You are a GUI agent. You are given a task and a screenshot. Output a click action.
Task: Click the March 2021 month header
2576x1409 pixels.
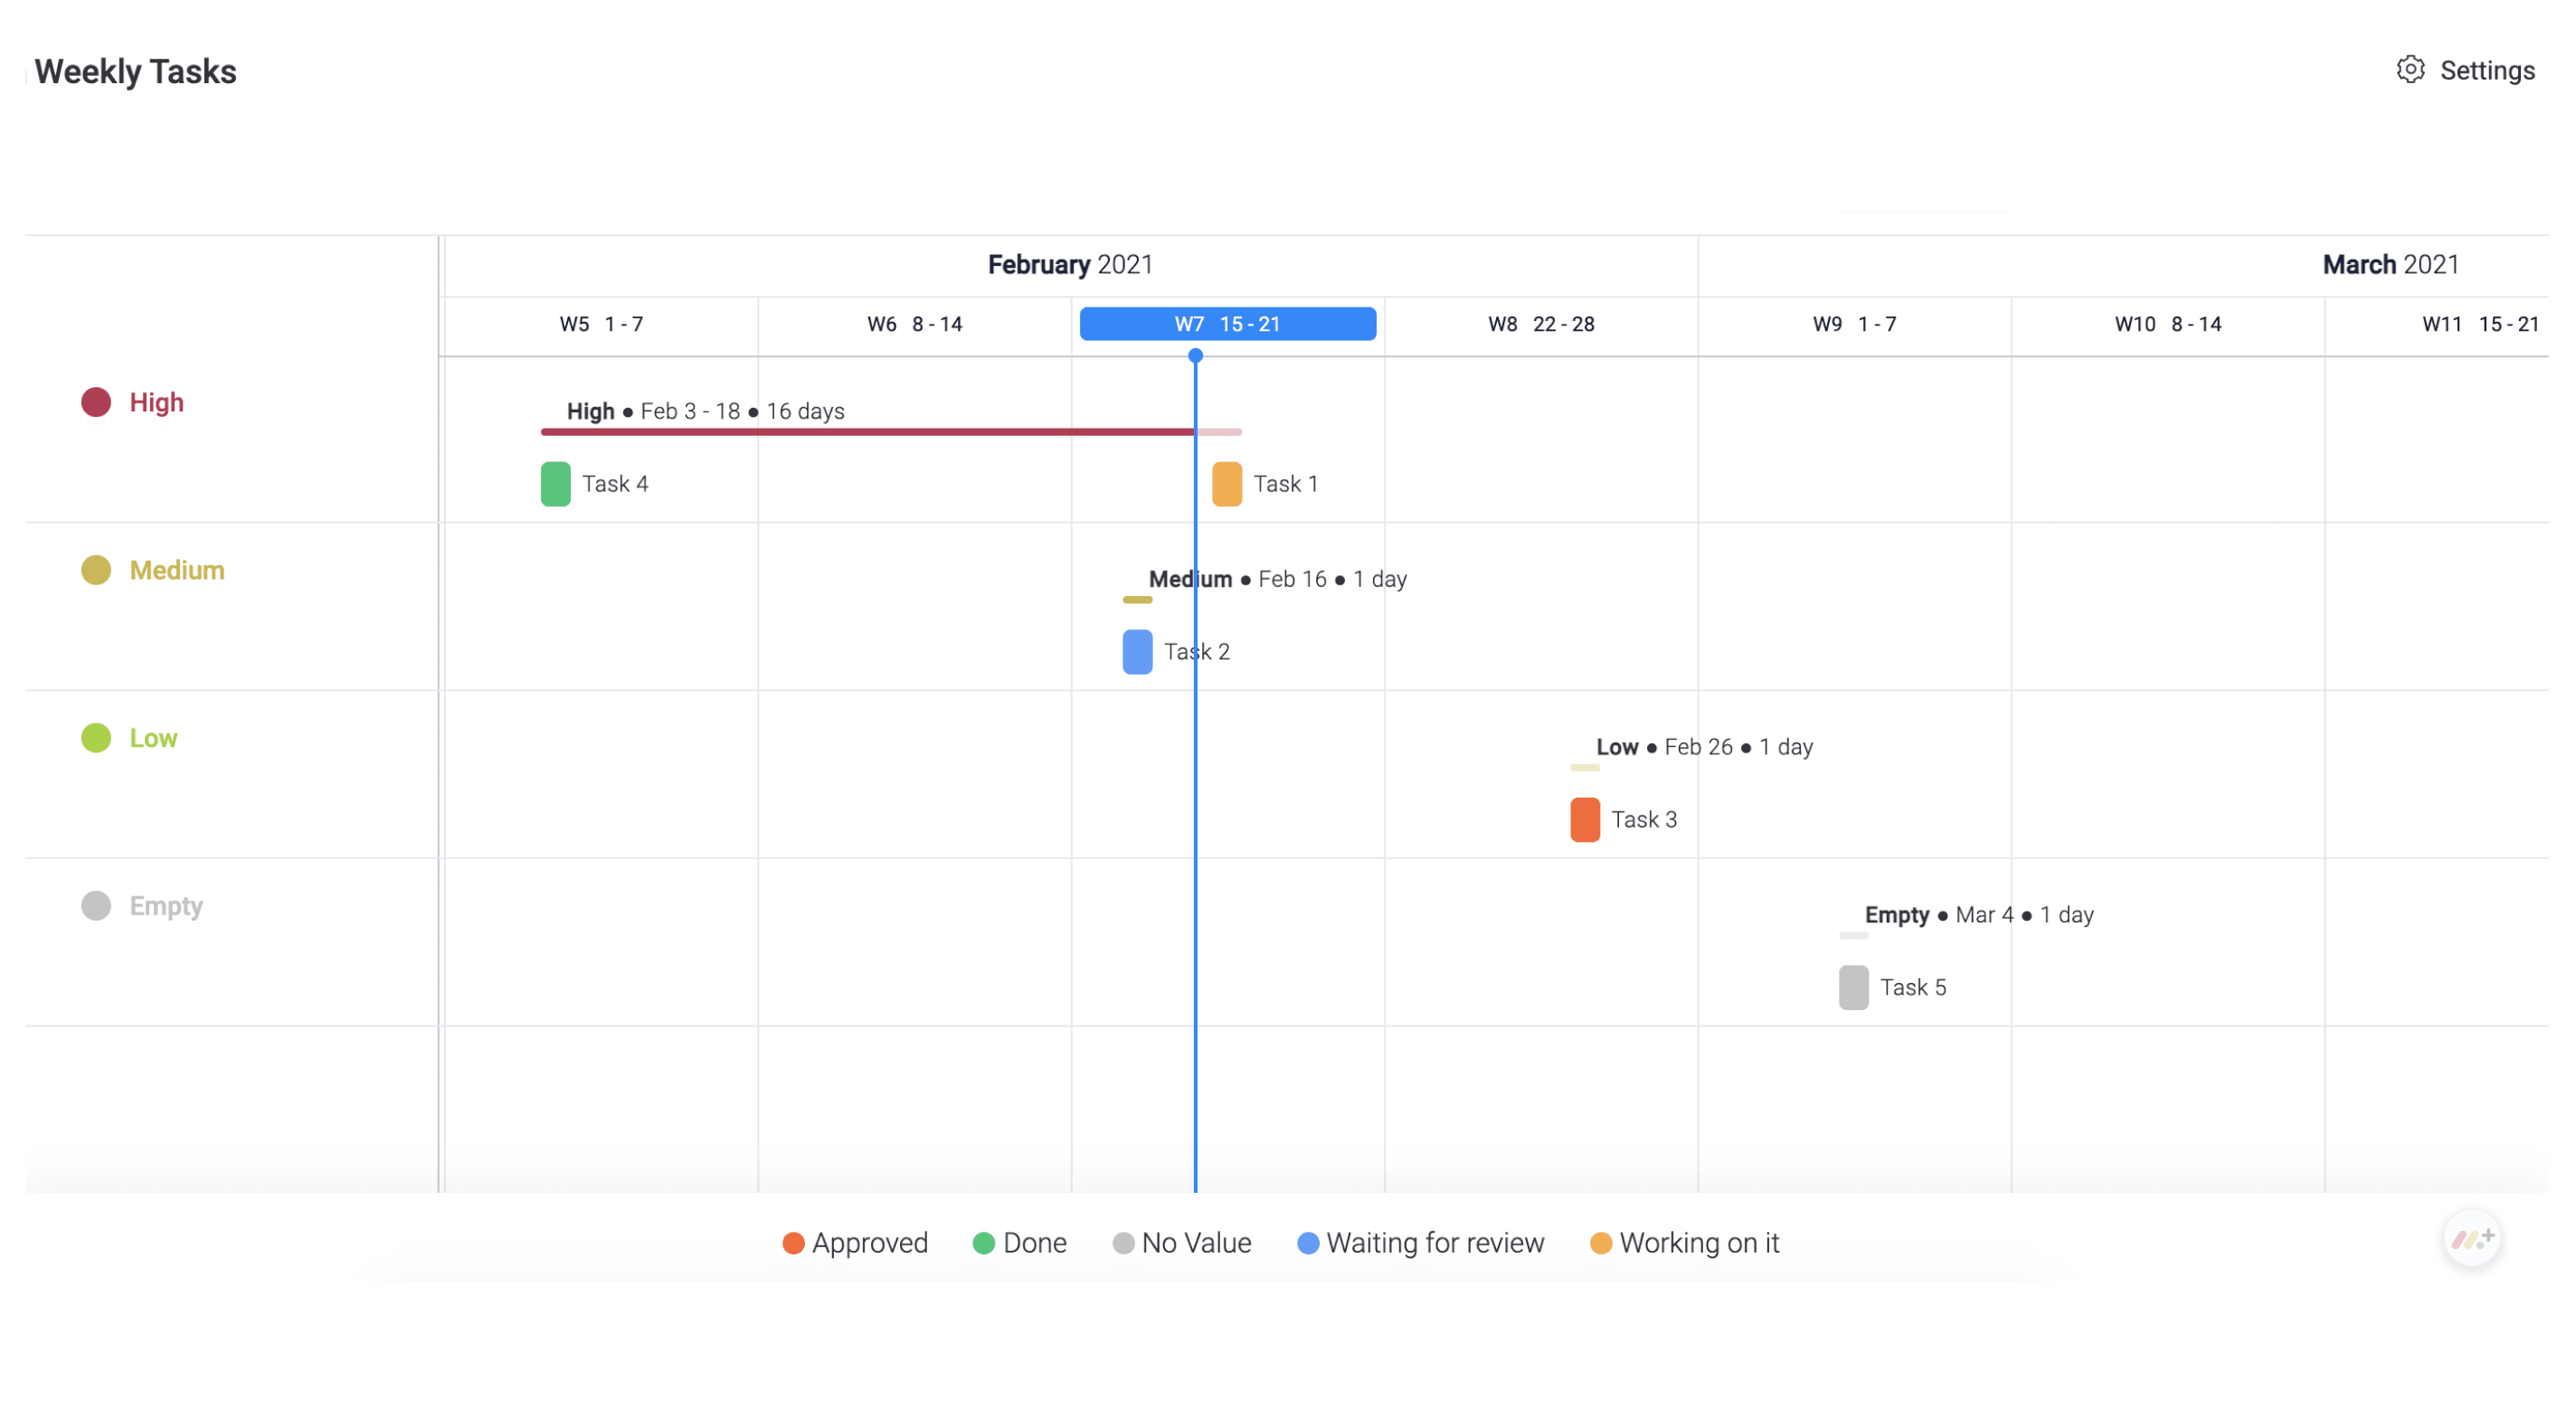(x=2390, y=265)
